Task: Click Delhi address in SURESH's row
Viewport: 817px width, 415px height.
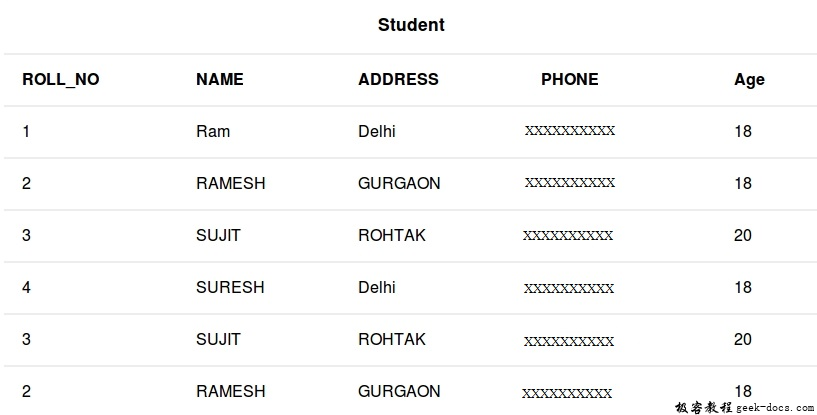Action: pos(377,287)
